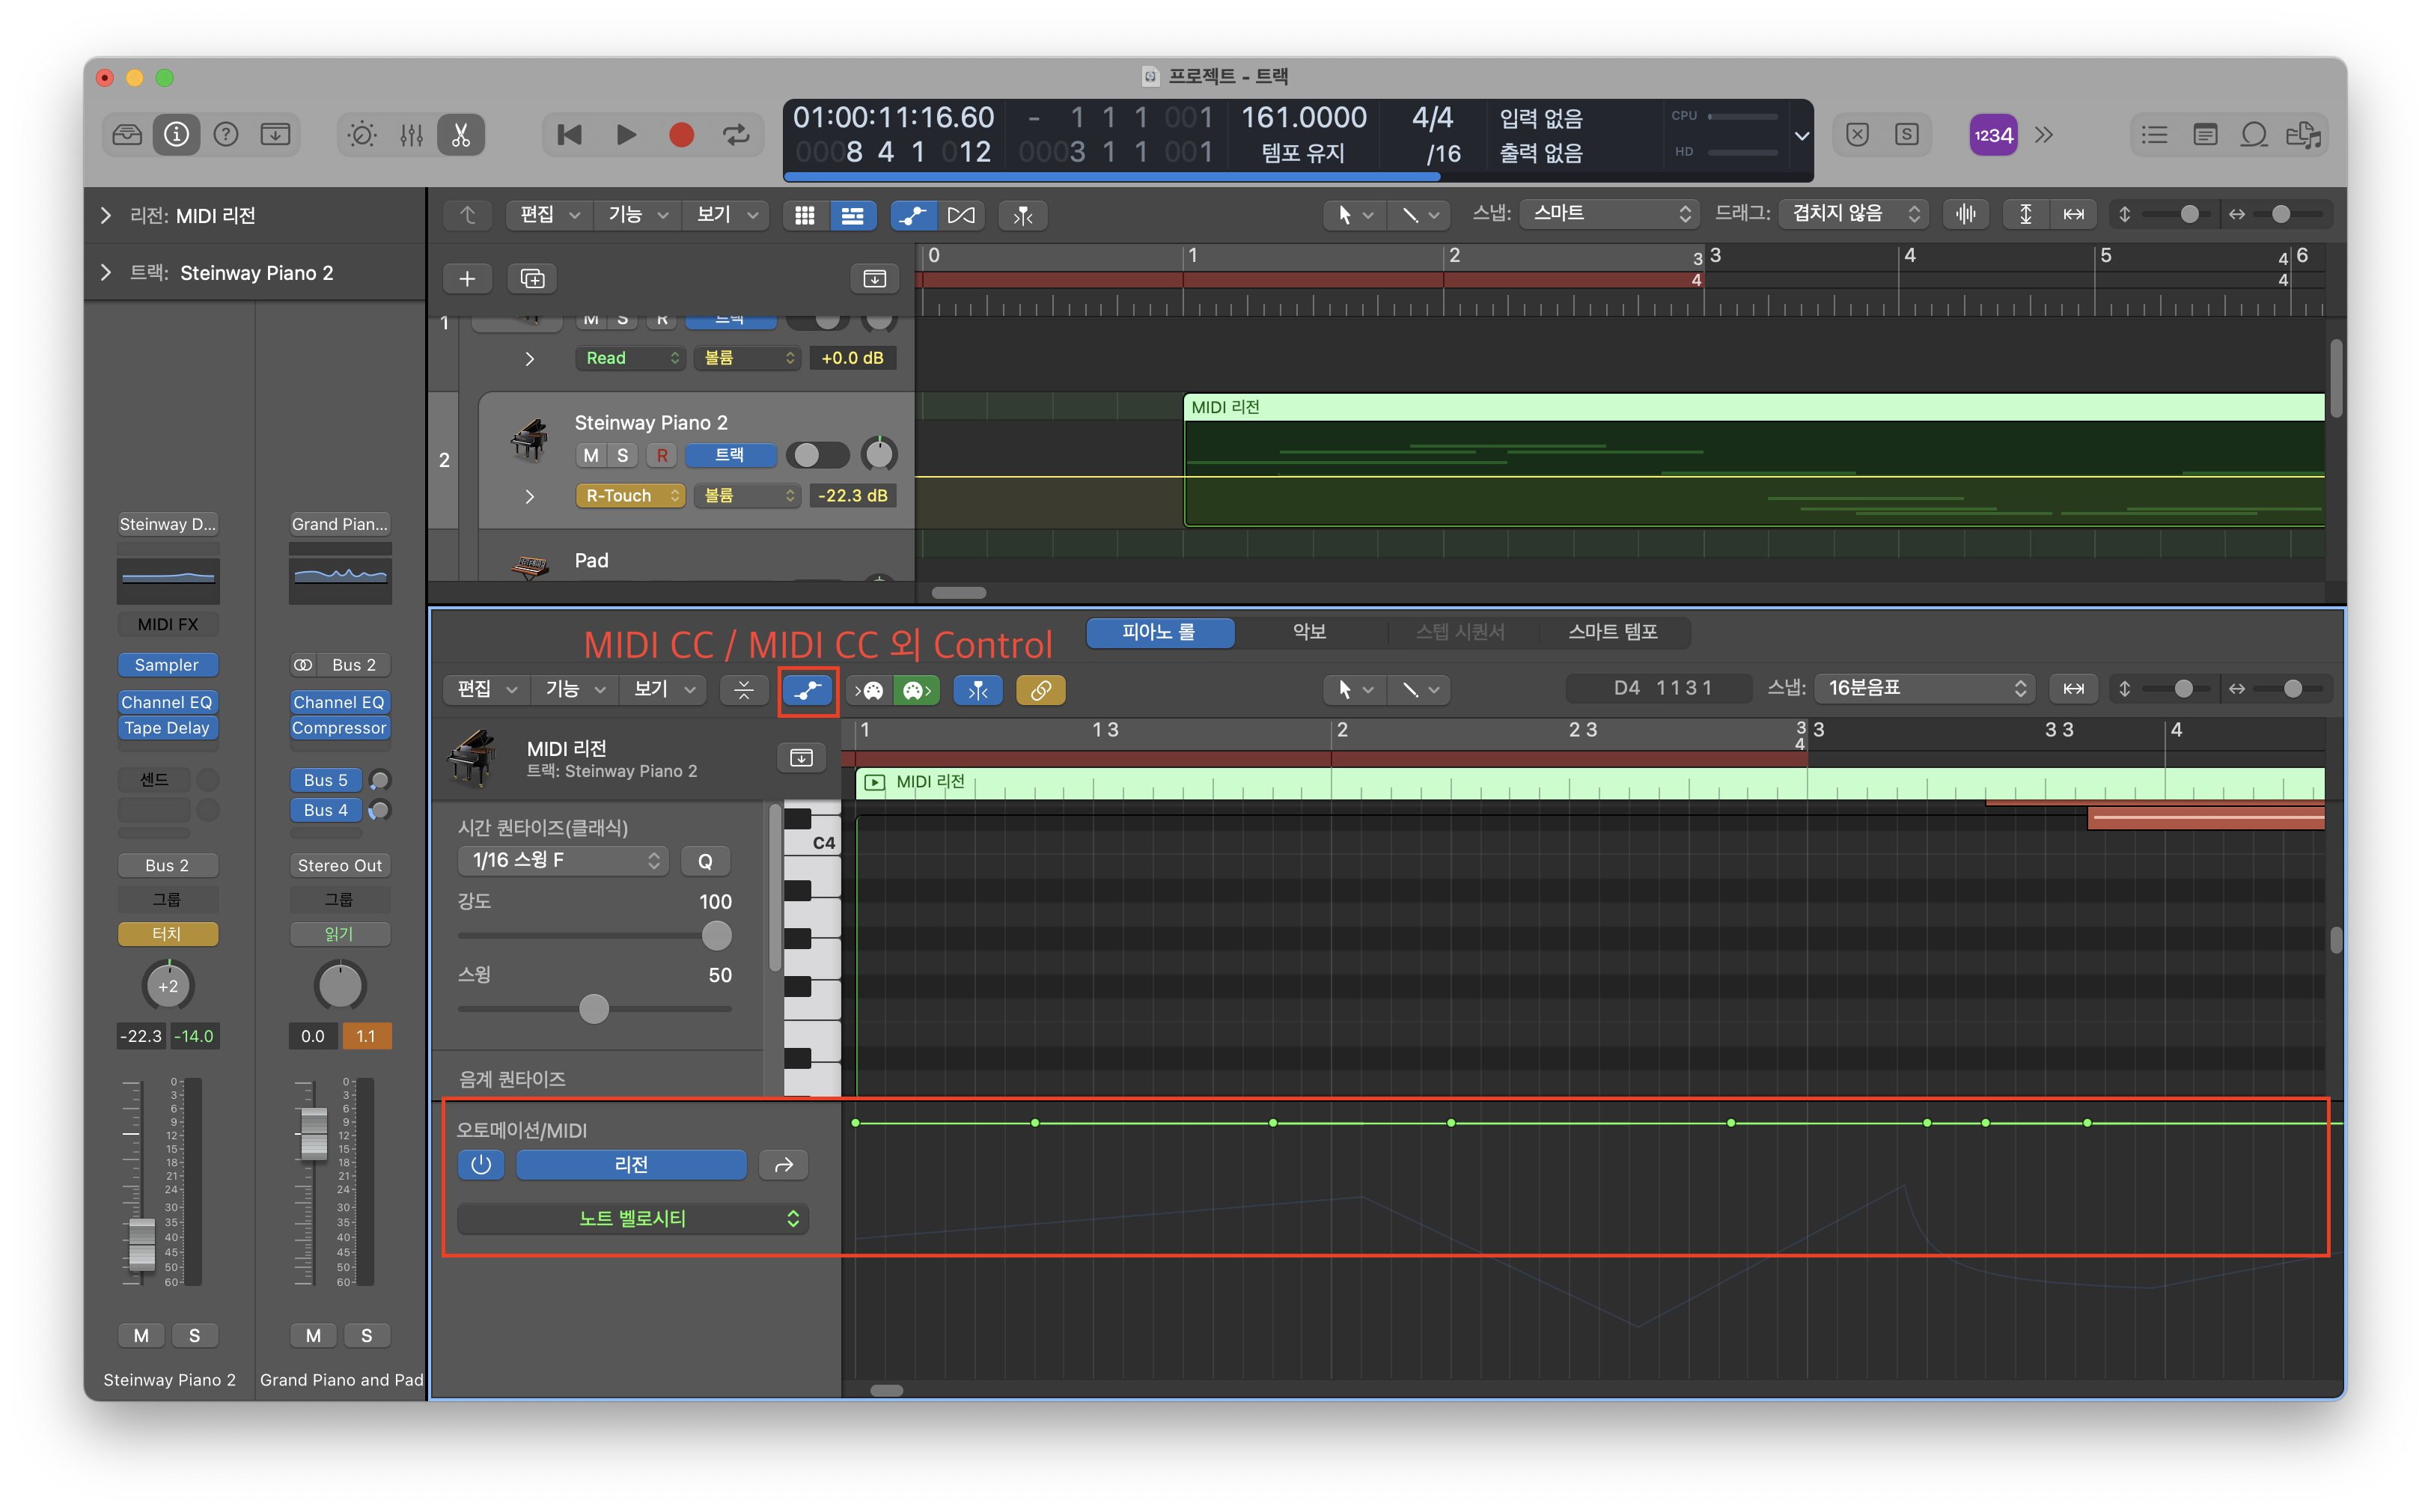2431x1512 pixels.
Task: Open the Loop Browser icon
Action: pyautogui.click(x=2253, y=135)
